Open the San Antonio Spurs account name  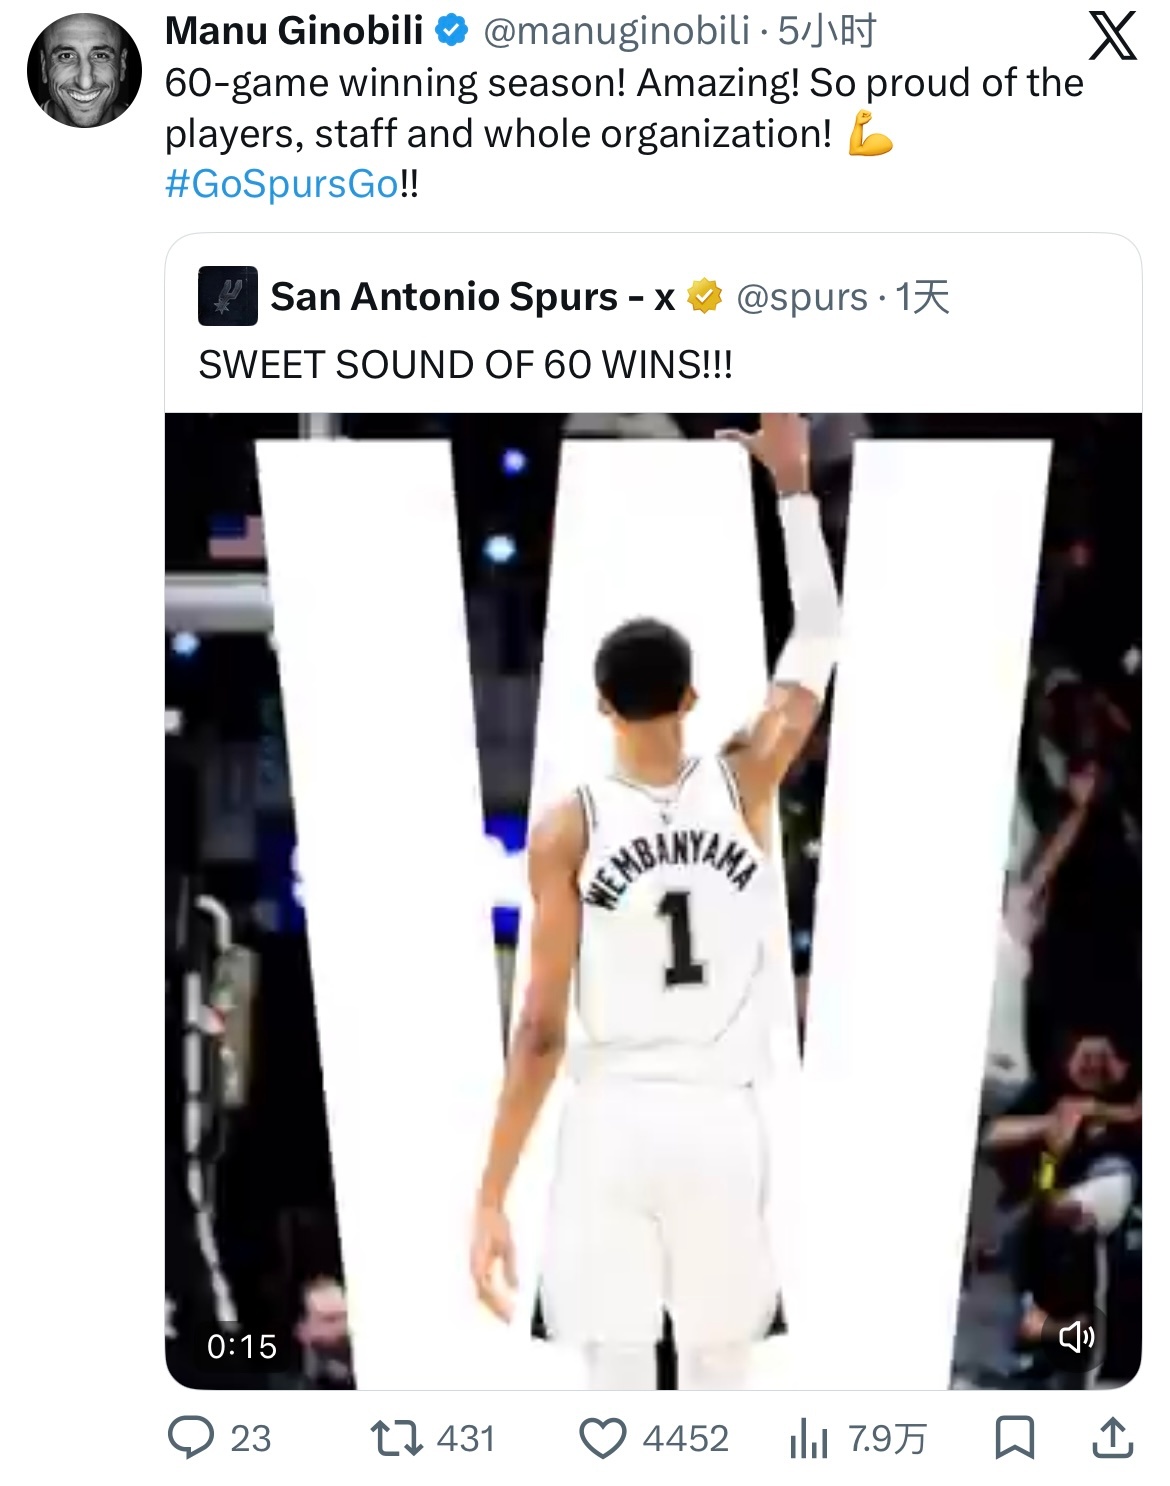click(472, 297)
